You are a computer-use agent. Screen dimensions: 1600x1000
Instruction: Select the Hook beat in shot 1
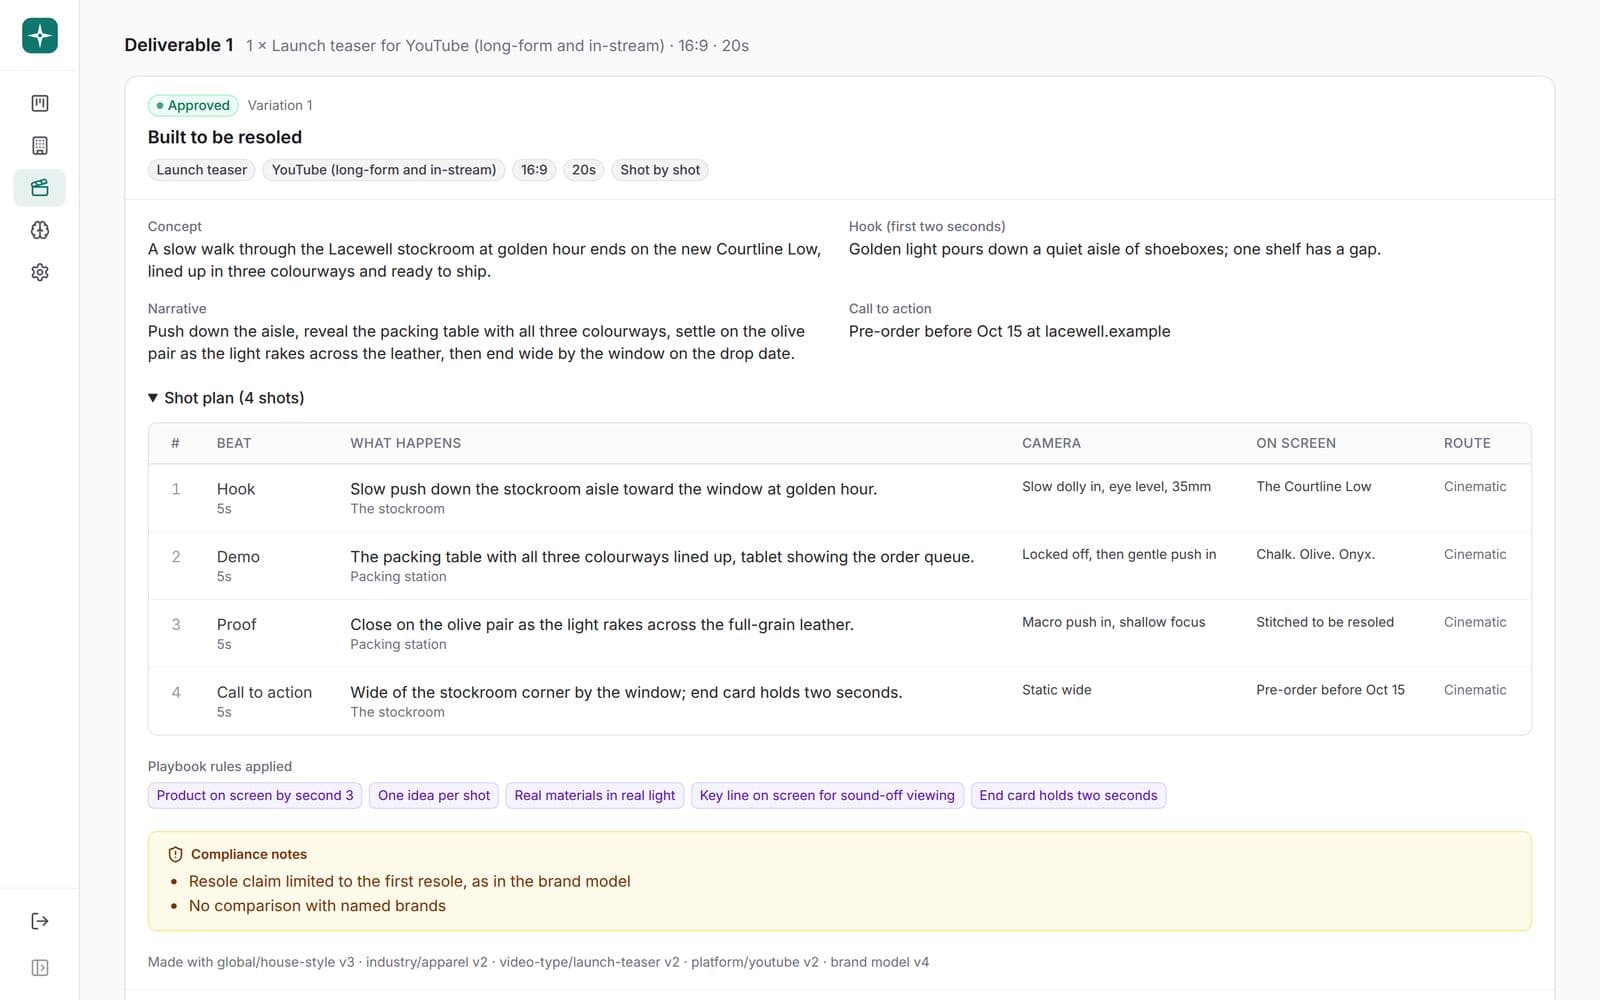(236, 489)
